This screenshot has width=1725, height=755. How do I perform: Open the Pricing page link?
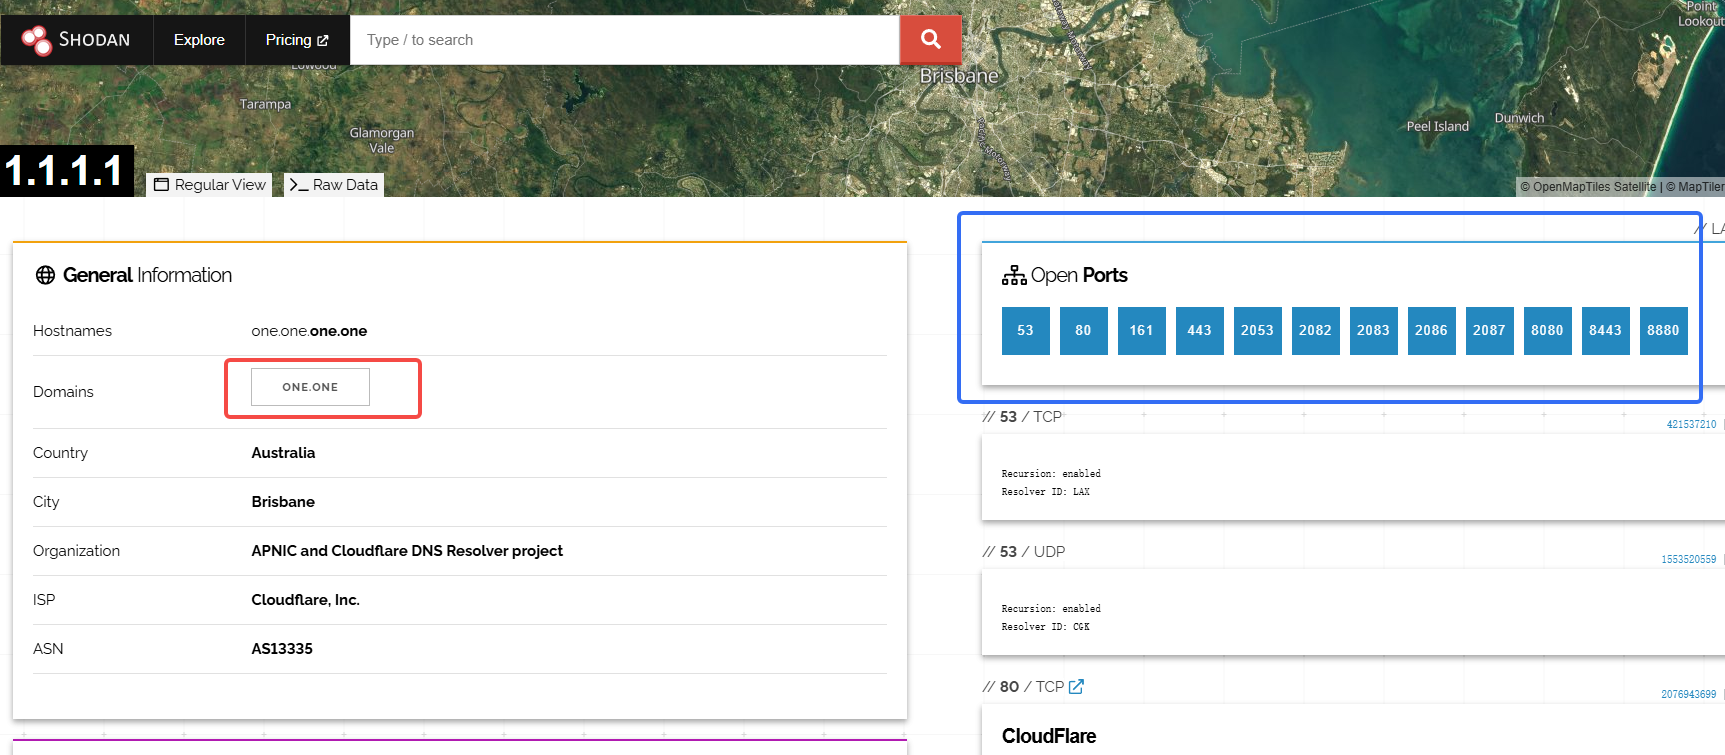pyautogui.click(x=297, y=40)
